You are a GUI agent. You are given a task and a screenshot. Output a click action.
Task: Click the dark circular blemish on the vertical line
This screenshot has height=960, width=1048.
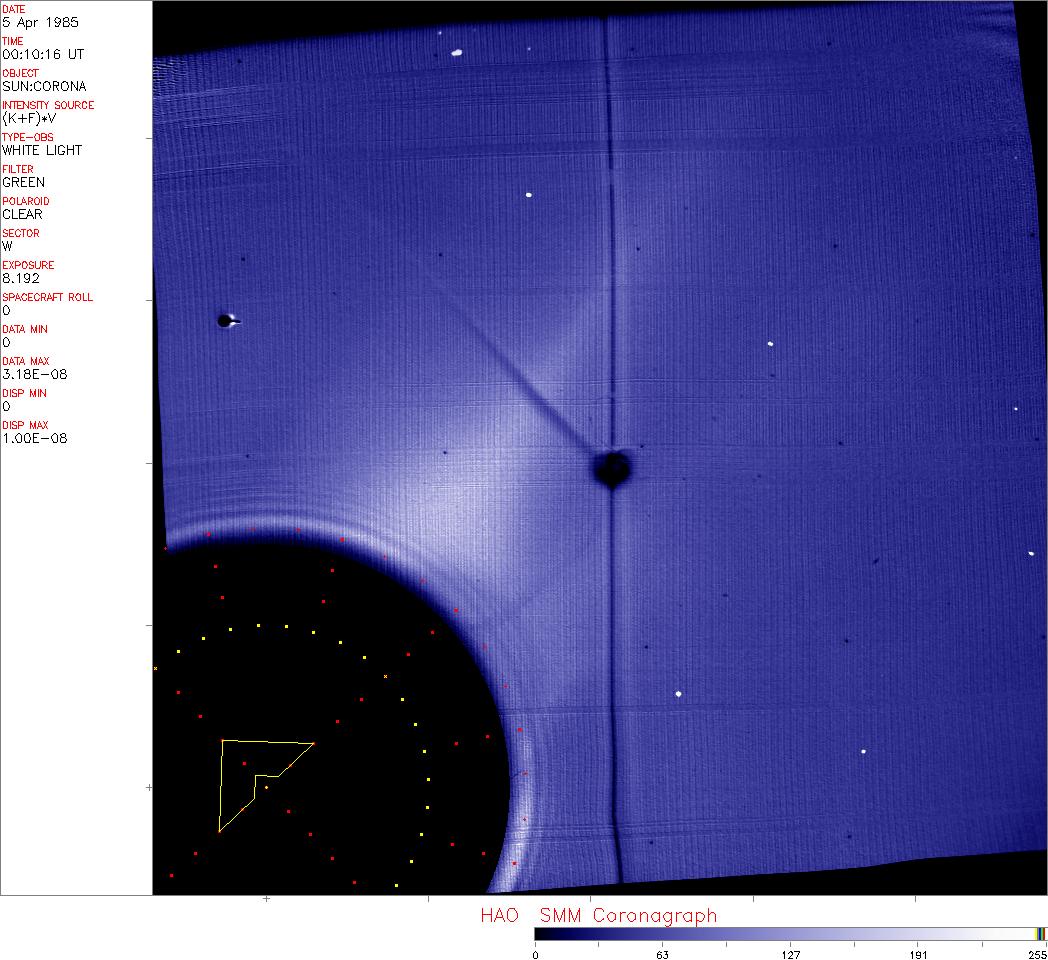pos(611,468)
